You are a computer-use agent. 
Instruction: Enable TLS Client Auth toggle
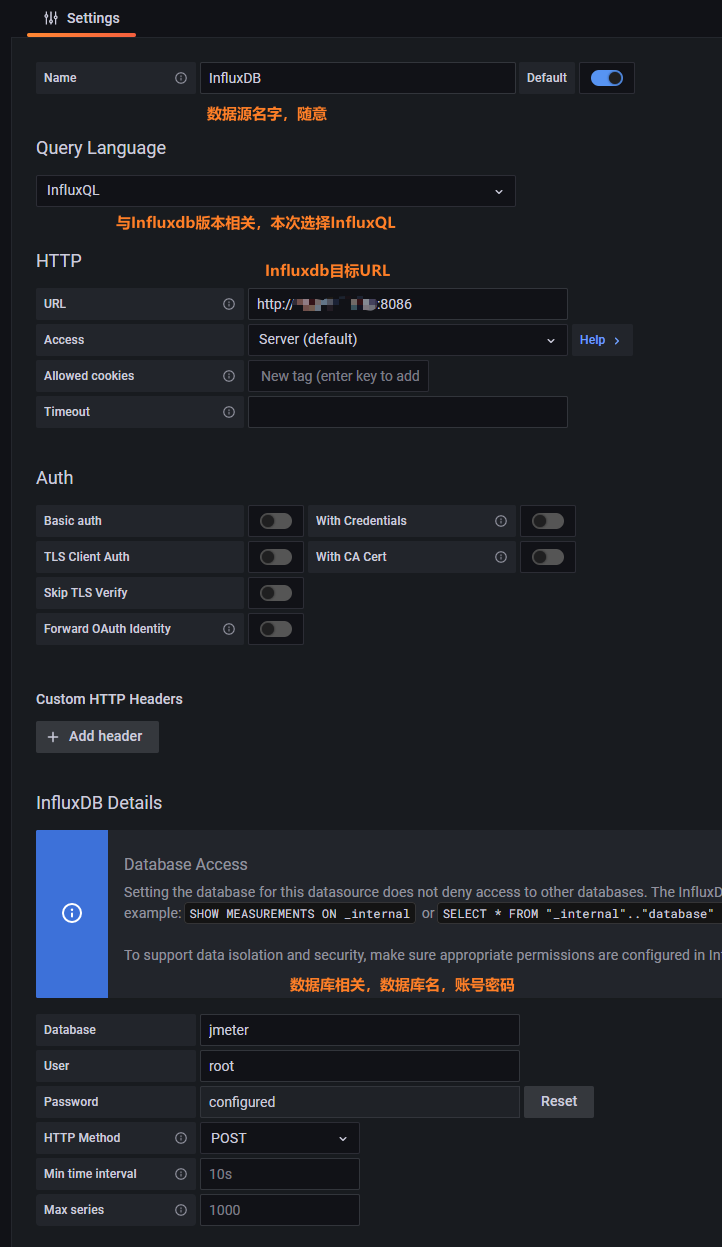[x=276, y=557]
